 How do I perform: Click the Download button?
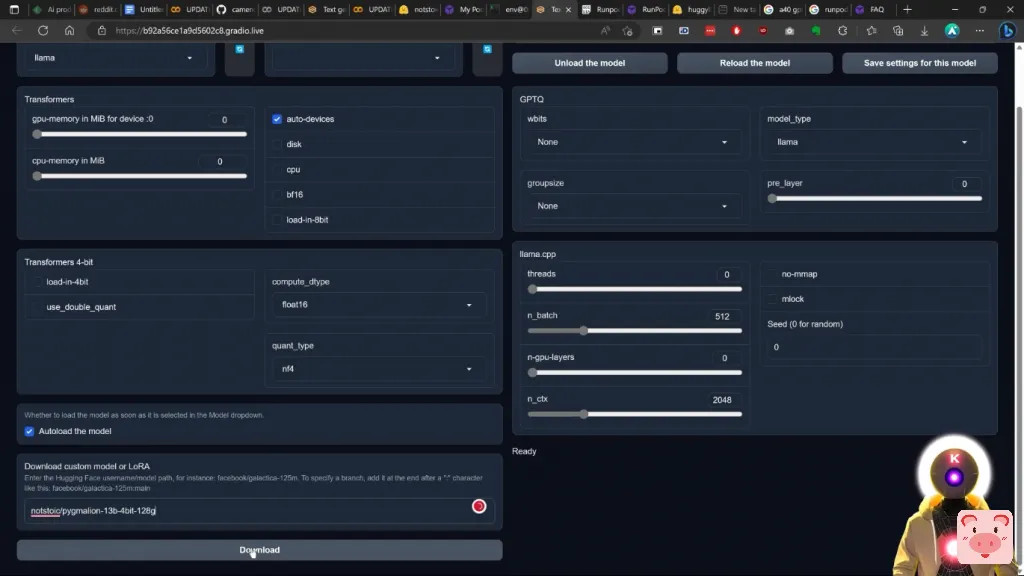(259, 550)
